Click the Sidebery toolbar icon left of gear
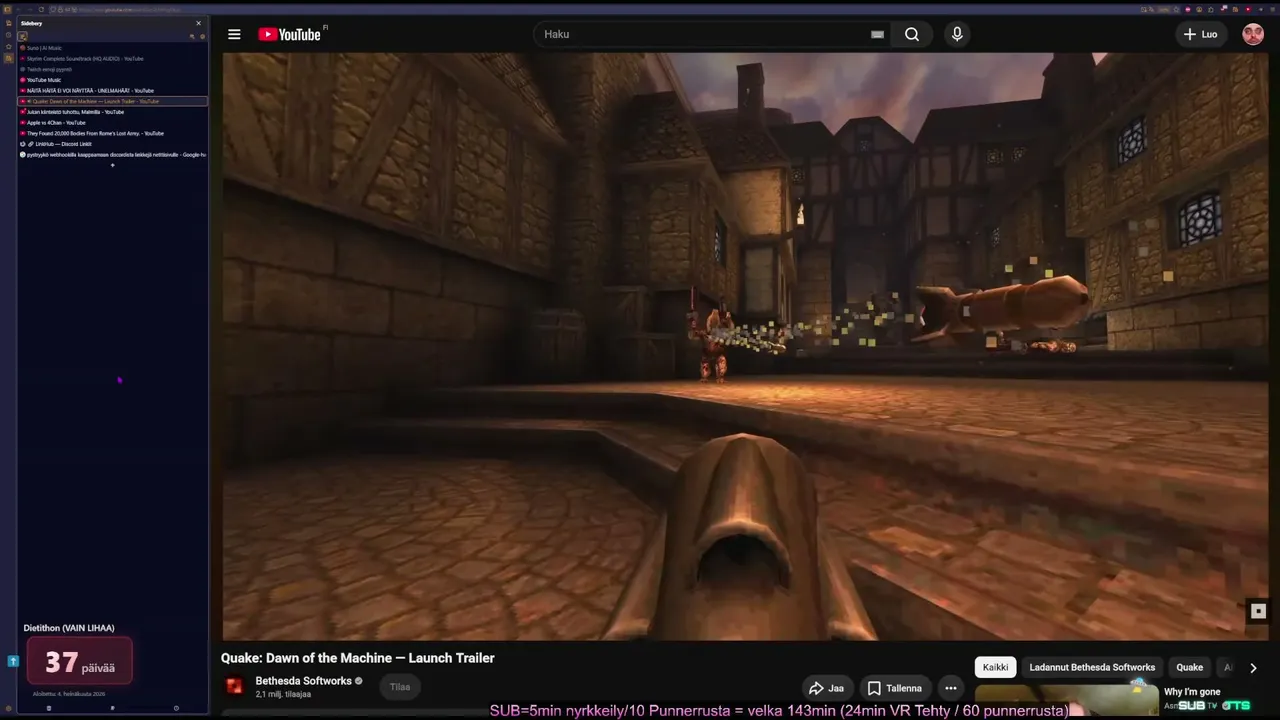Image resolution: width=1280 pixels, height=720 pixels. (x=192, y=36)
